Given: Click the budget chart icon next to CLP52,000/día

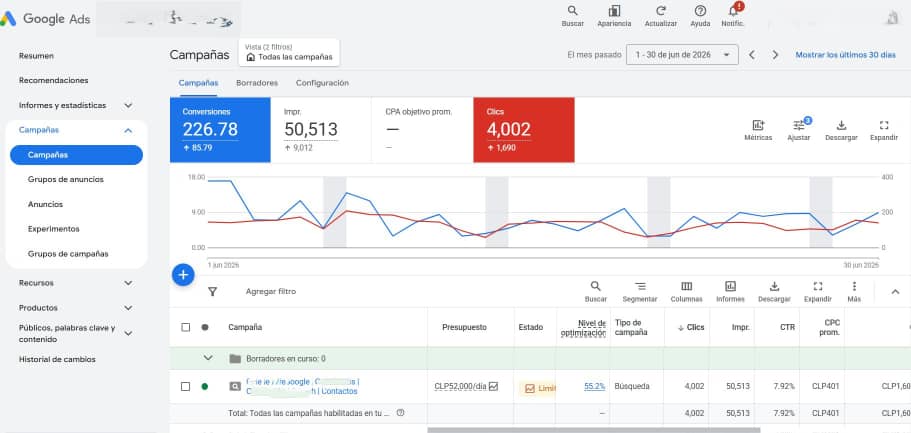Looking at the screenshot, I should pyautogui.click(x=493, y=386).
